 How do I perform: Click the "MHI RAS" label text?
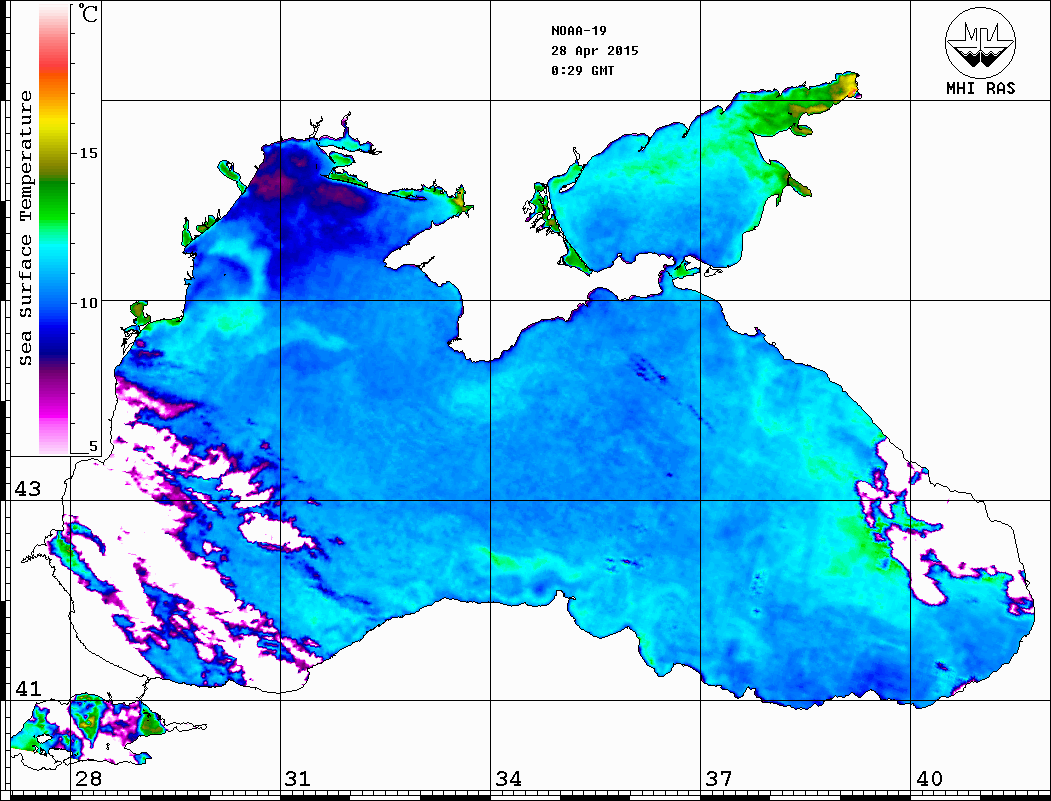(x=981, y=88)
